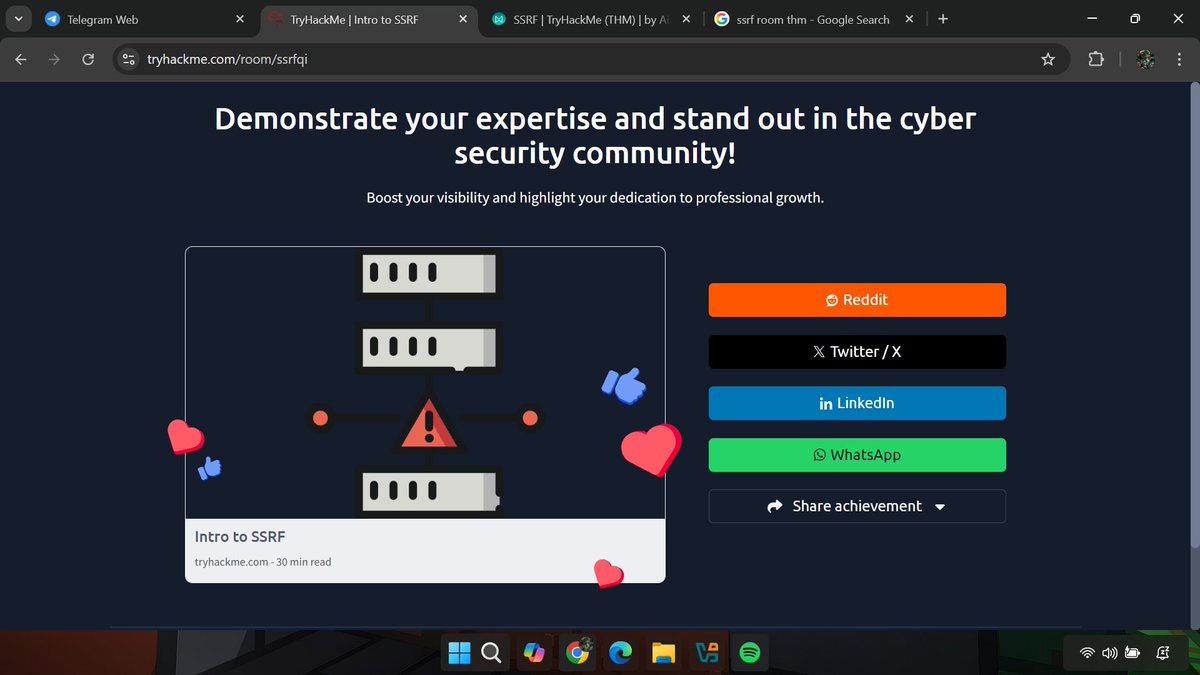Open the tab search chevron
This screenshot has width=1200, height=675.
pyautogui.click(x=18, y=18)
